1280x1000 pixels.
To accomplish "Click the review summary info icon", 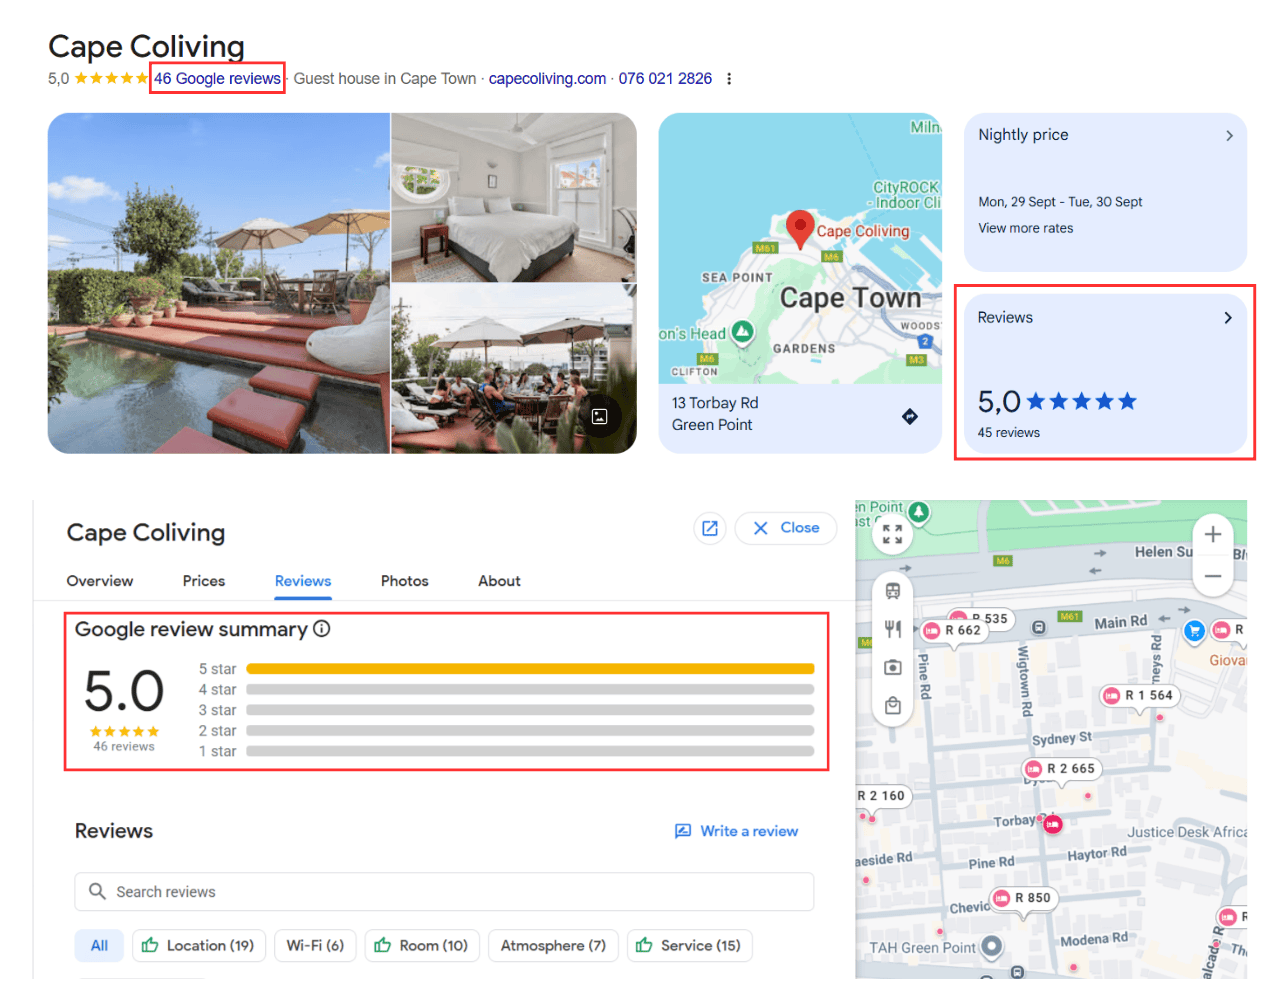I will [321, 629].
